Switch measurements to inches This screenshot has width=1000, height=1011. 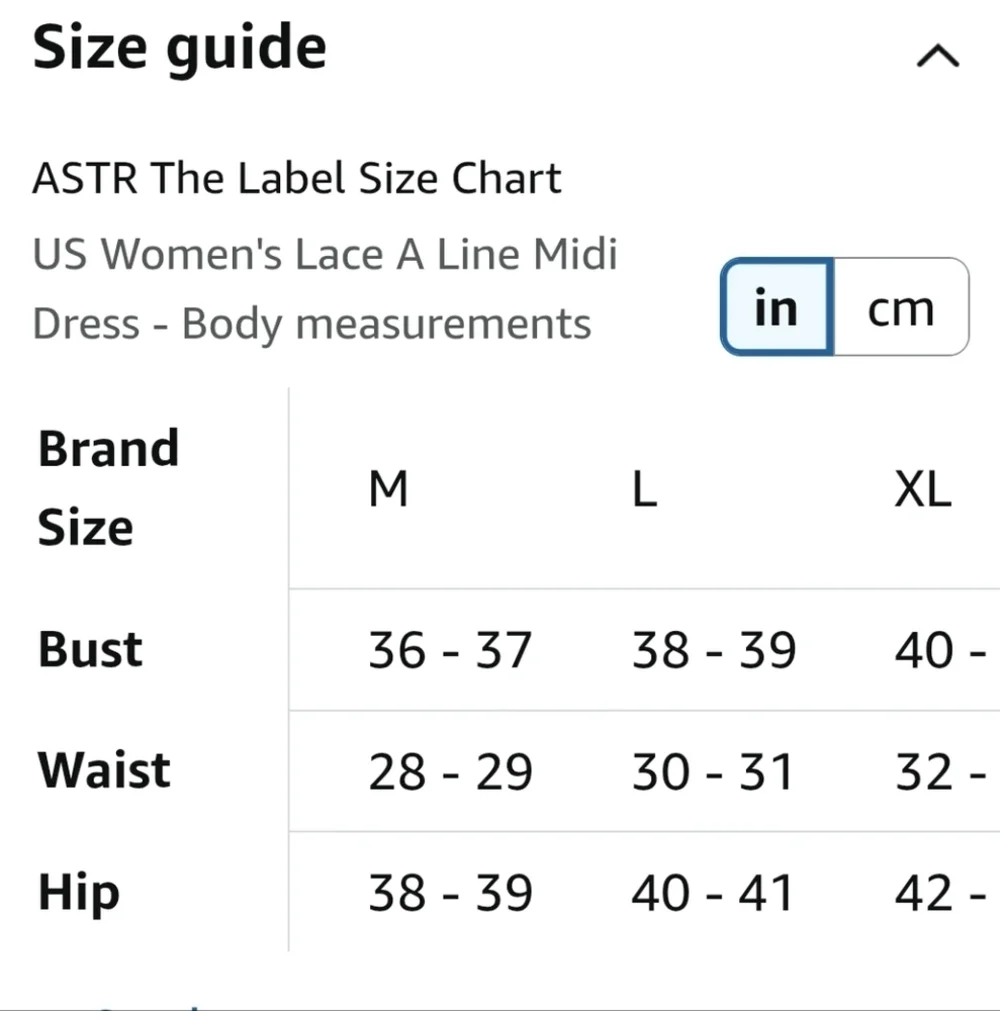click(x=777, y=308)
